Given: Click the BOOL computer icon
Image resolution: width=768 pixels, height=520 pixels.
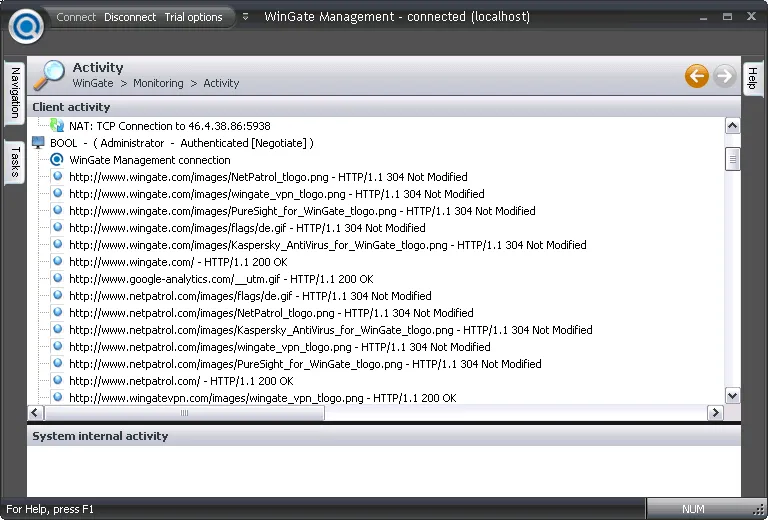Looking at the screenshot, I should coord(38,143).
